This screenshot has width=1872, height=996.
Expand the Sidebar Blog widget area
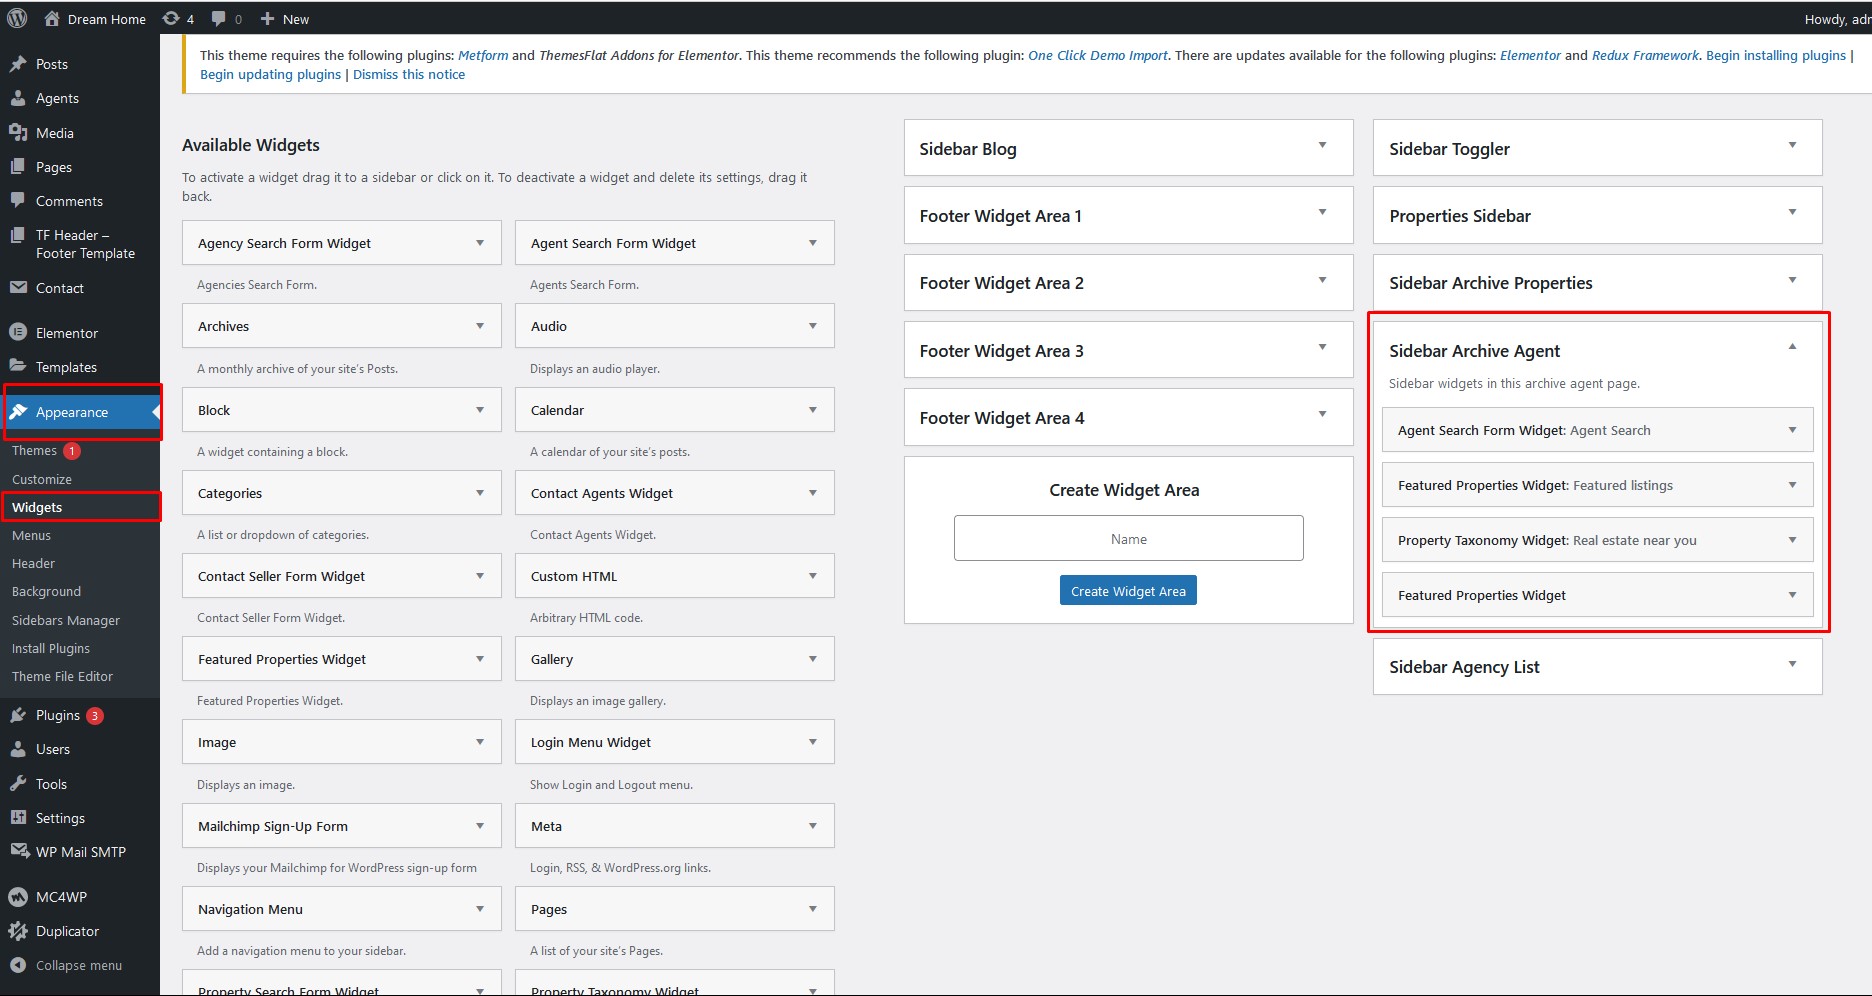pos(1322,146)
